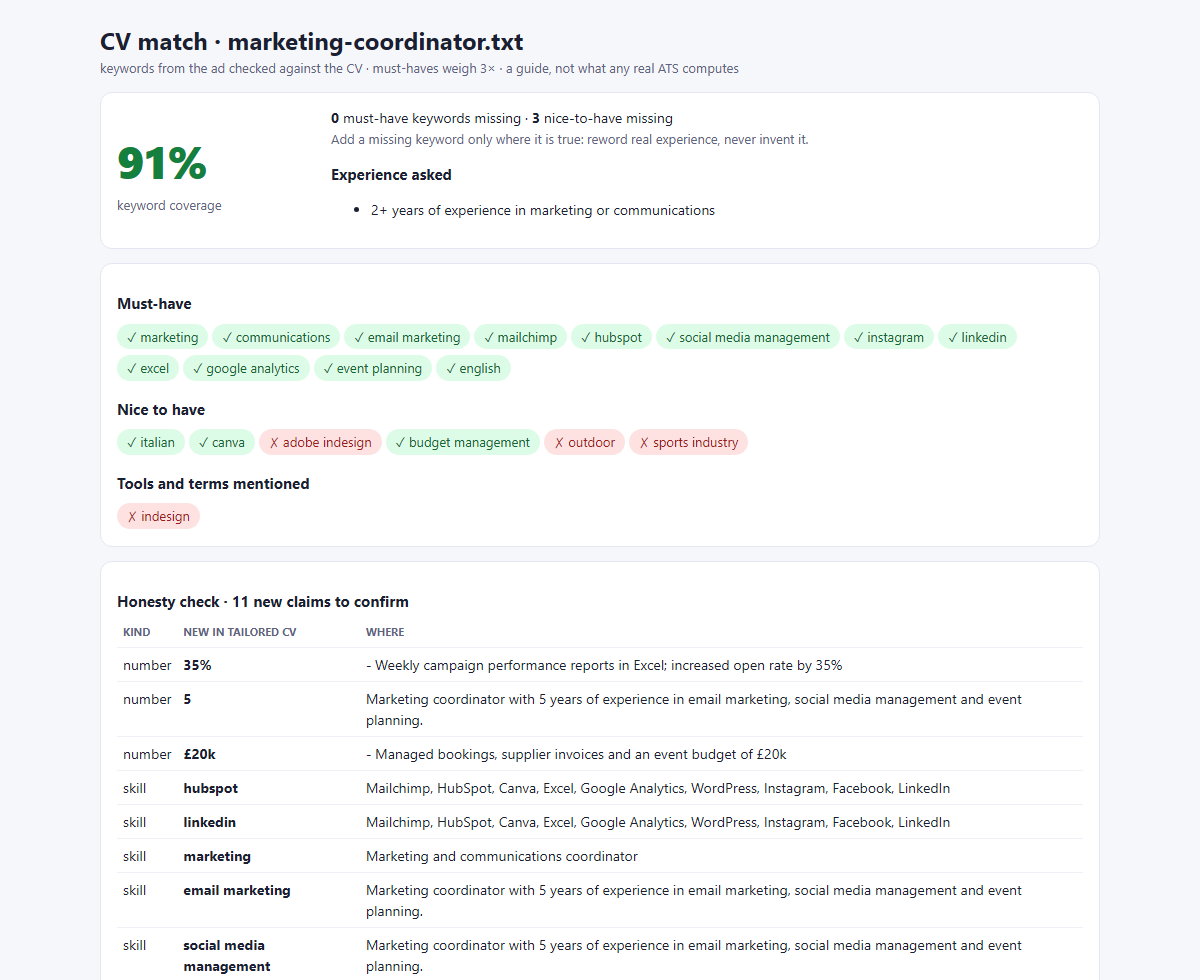Click the 'hubspot' skill cell in the honesty table
Image resolution: width=1200 pixels, height=980 pixels.
[211, 788]
